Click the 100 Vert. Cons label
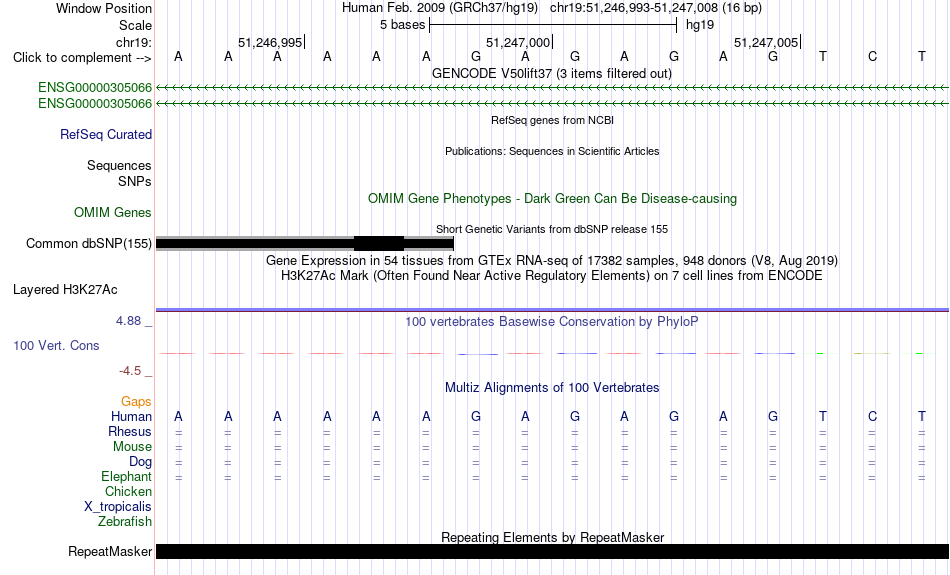The image size is (950, 575). tap(56, 345)
